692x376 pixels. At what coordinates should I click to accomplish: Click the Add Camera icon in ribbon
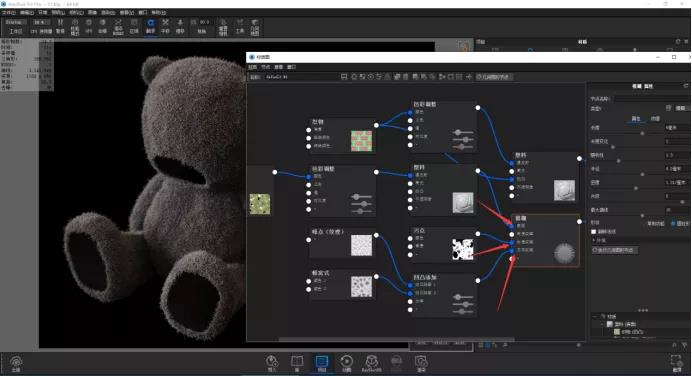pyautogui.click(x=223, y=26)
